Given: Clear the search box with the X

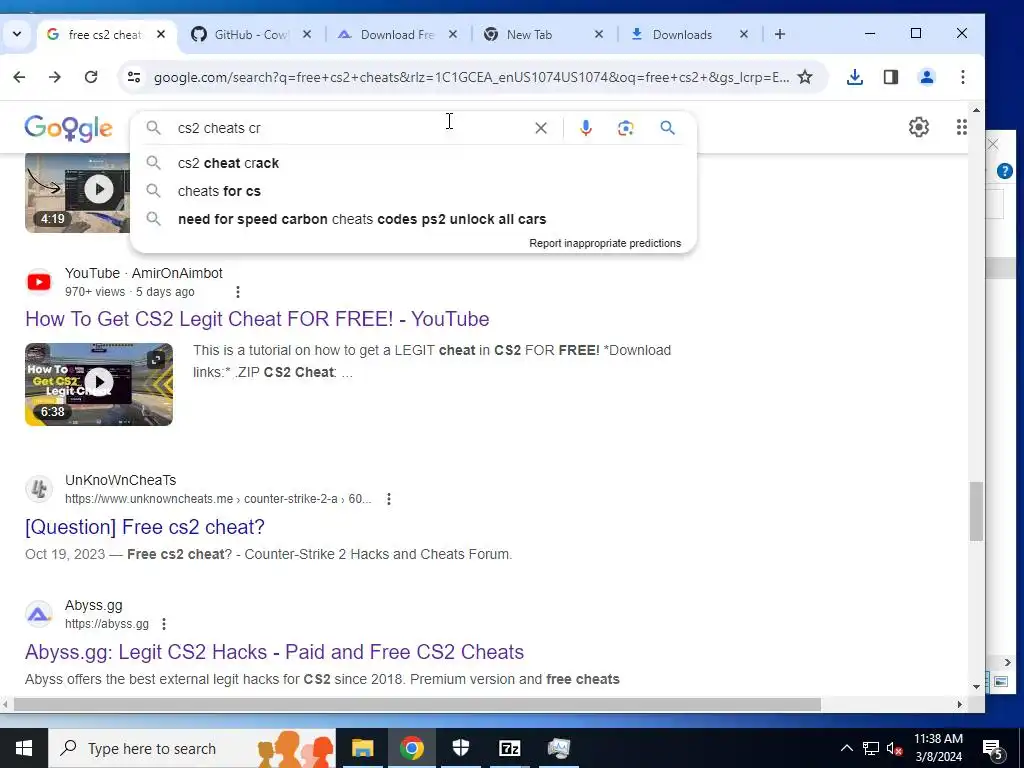Looking at the screenshot, I should tap(541, 128).
